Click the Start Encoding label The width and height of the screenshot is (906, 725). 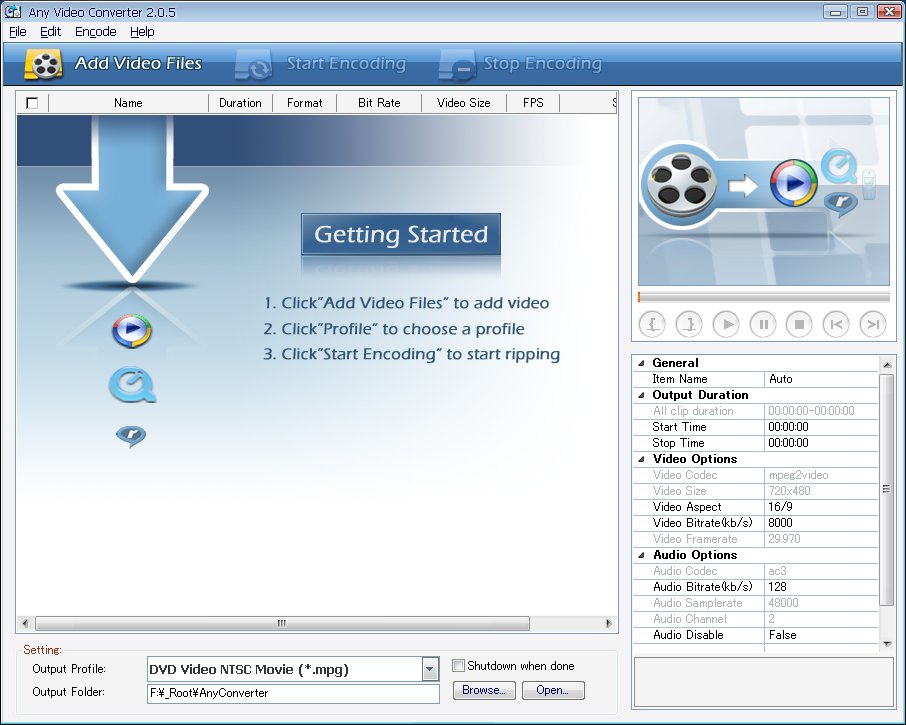click(x=346, y=63)
